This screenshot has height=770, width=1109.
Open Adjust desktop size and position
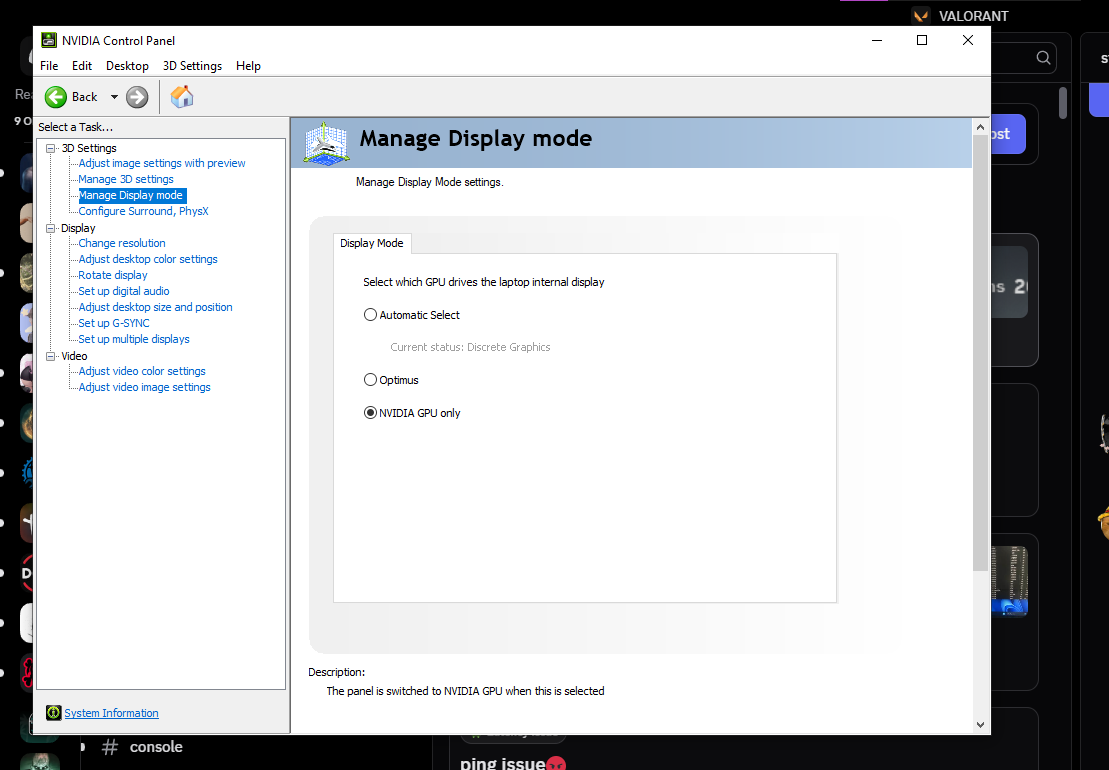pos(156,307)
